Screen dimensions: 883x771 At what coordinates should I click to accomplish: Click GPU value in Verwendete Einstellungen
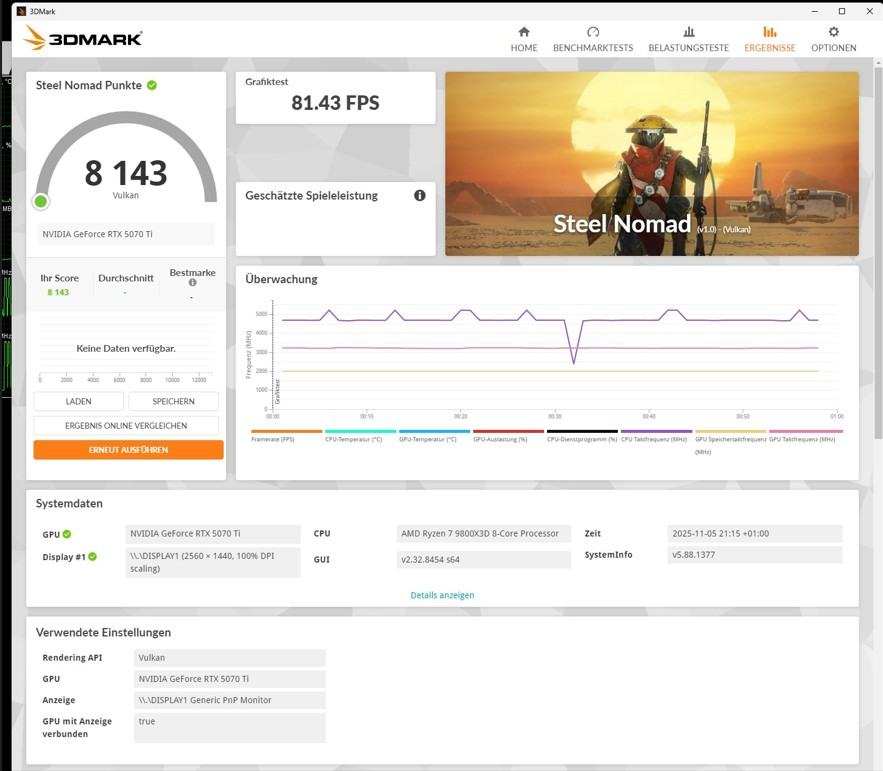pyautogui.click(x=230, y=679)
